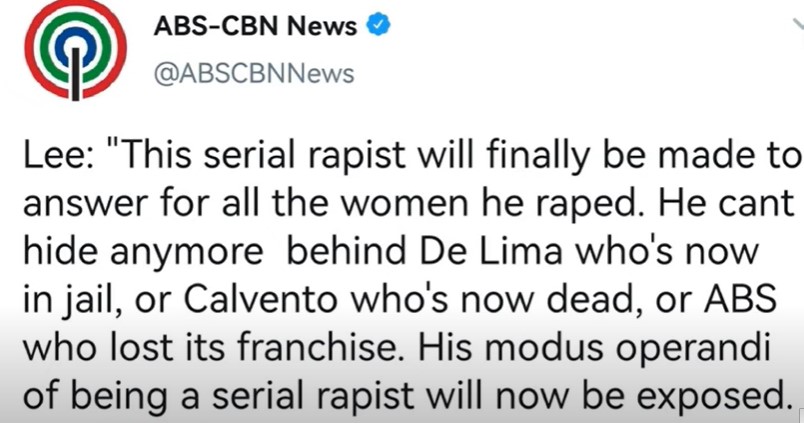Open the tweet options chevron at top right

(x=798, y=25)
